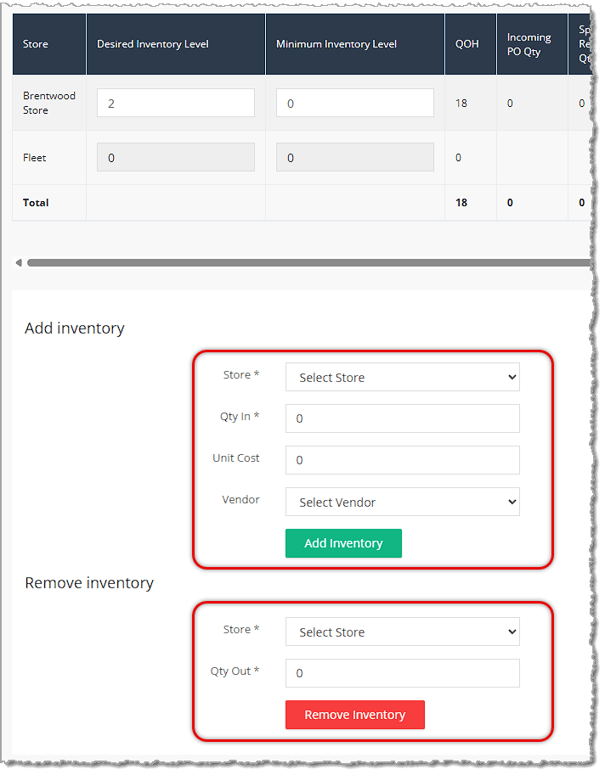
Task: Click the Qty Out label
Action: click(x=235, y=671)
